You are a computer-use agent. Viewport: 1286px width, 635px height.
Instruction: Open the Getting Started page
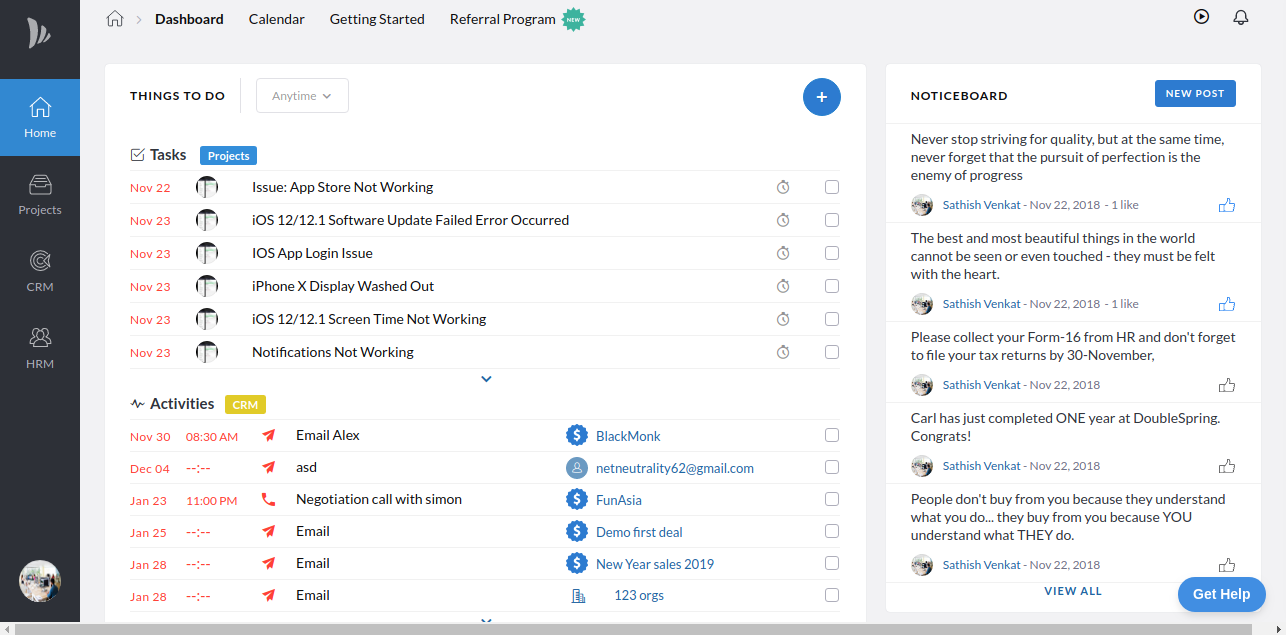[x=377, y=19]
